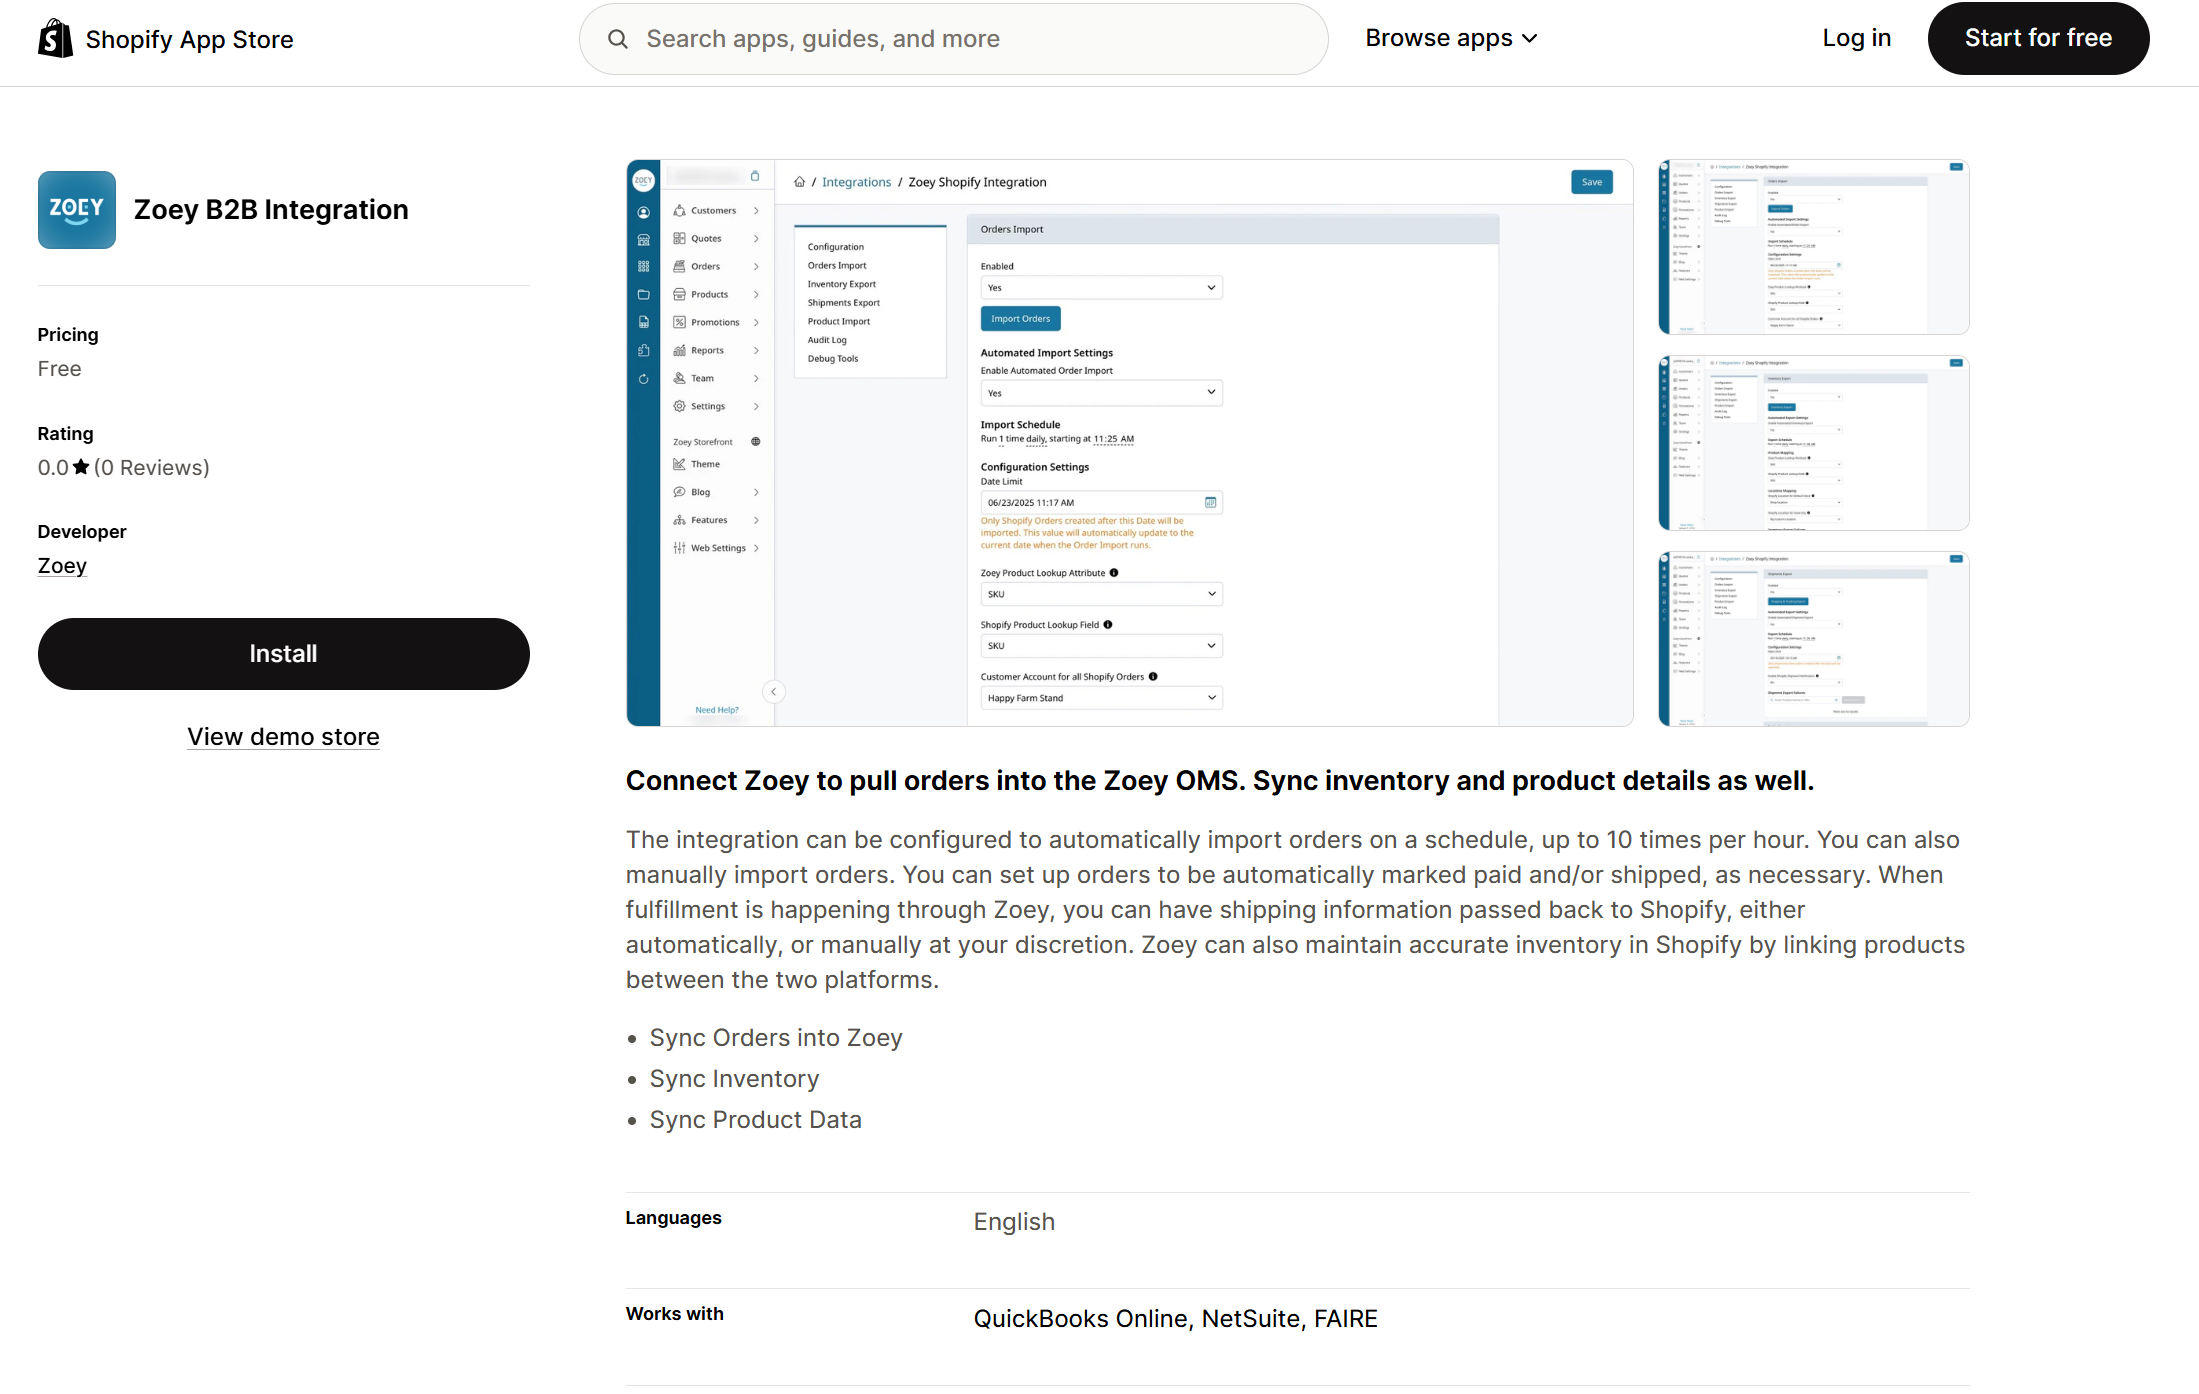Click the Shopify bag logo icon

55,39
